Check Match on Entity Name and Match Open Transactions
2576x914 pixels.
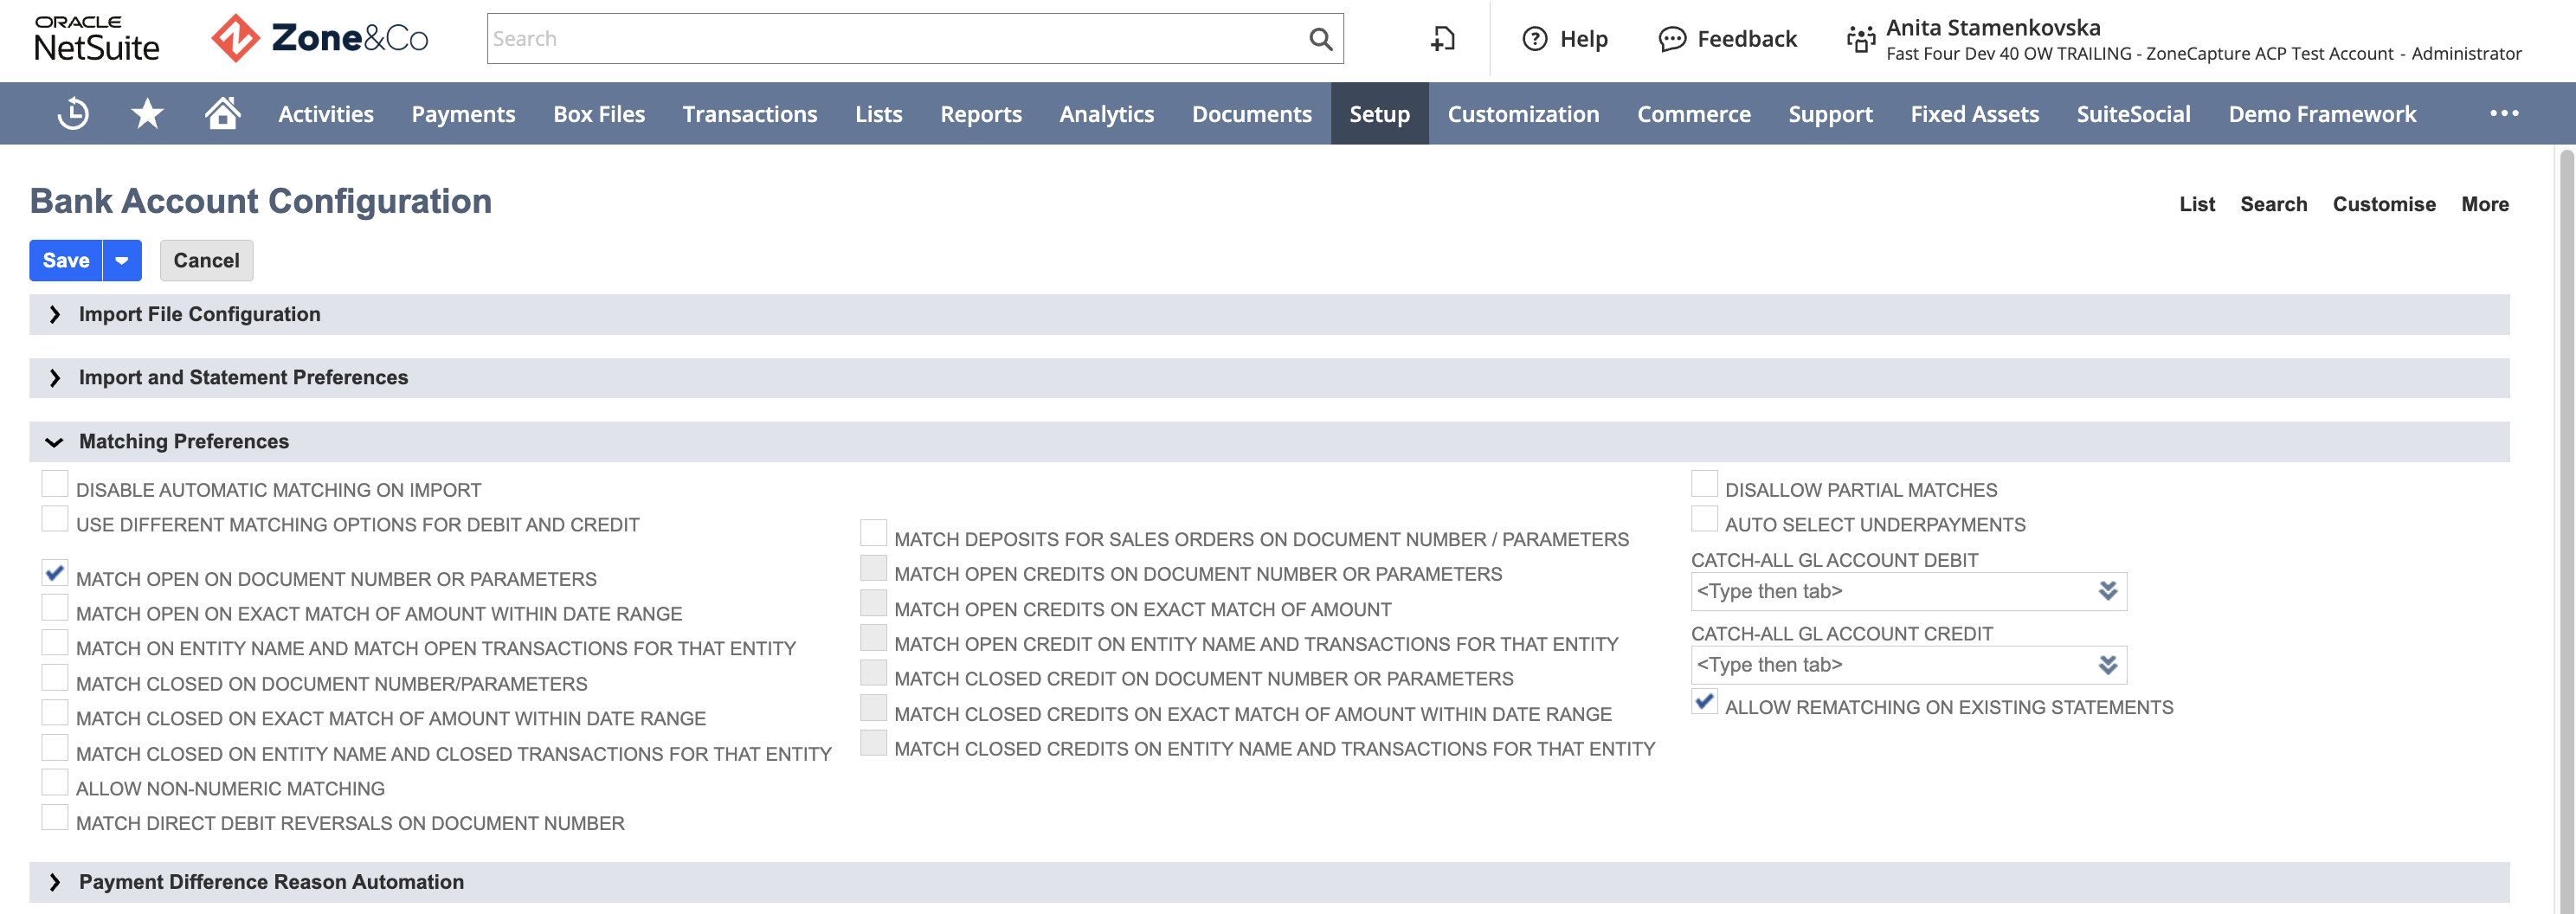click(55, 643)
